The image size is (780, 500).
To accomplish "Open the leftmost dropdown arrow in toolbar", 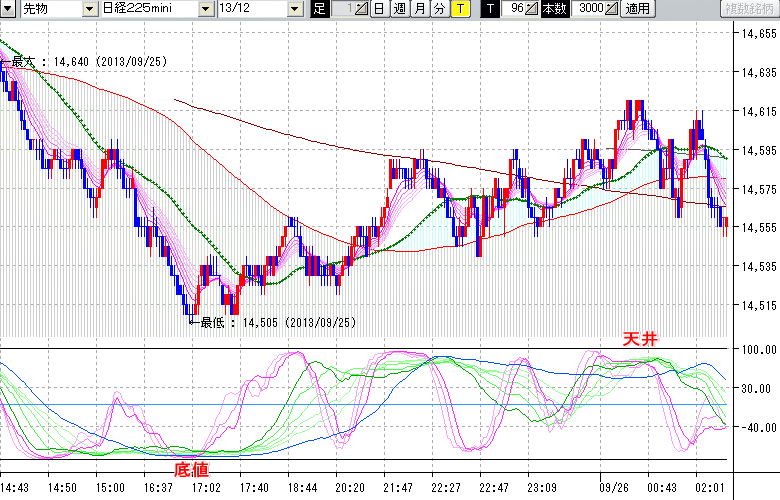I will tap(10, 9).
